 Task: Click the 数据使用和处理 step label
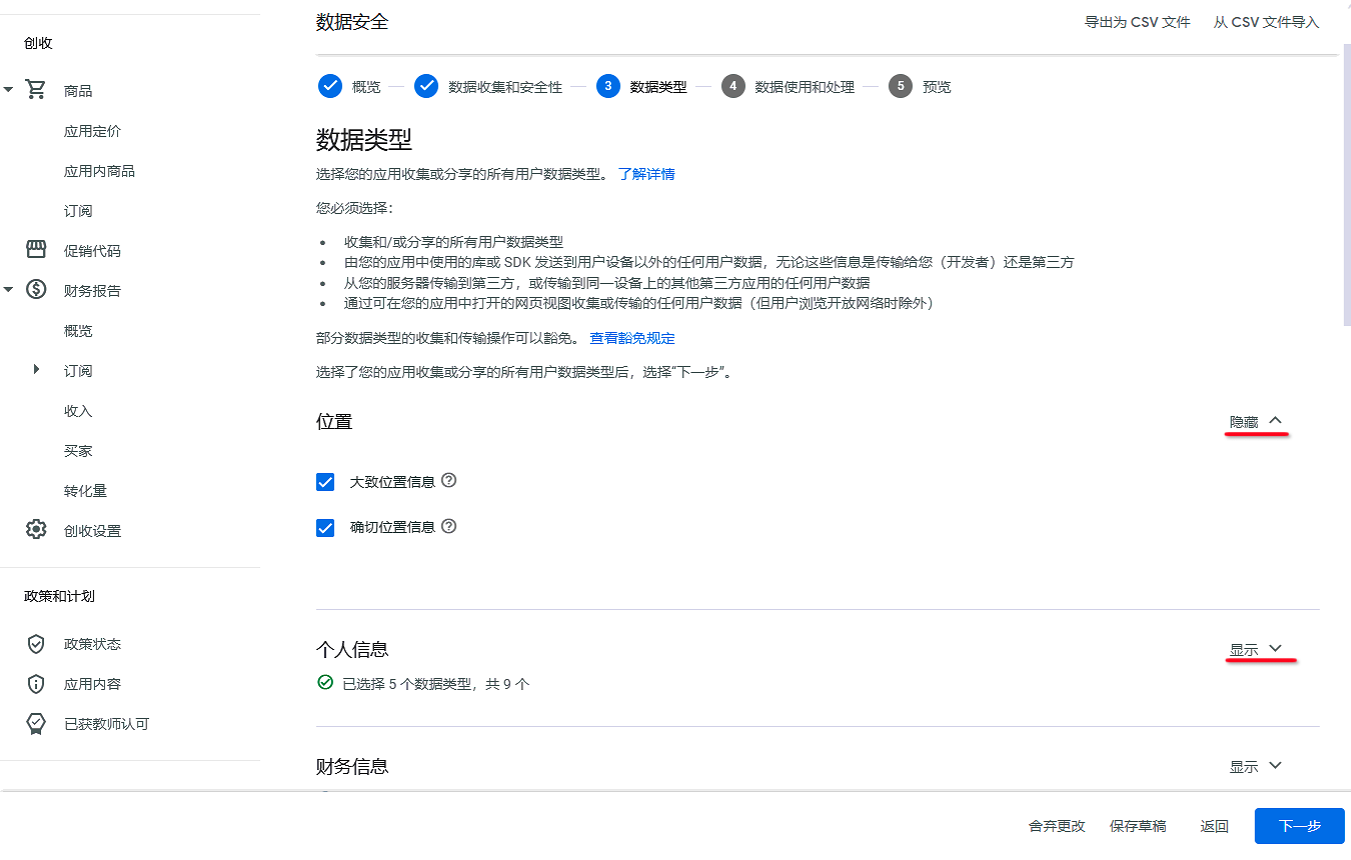(804, 87)
